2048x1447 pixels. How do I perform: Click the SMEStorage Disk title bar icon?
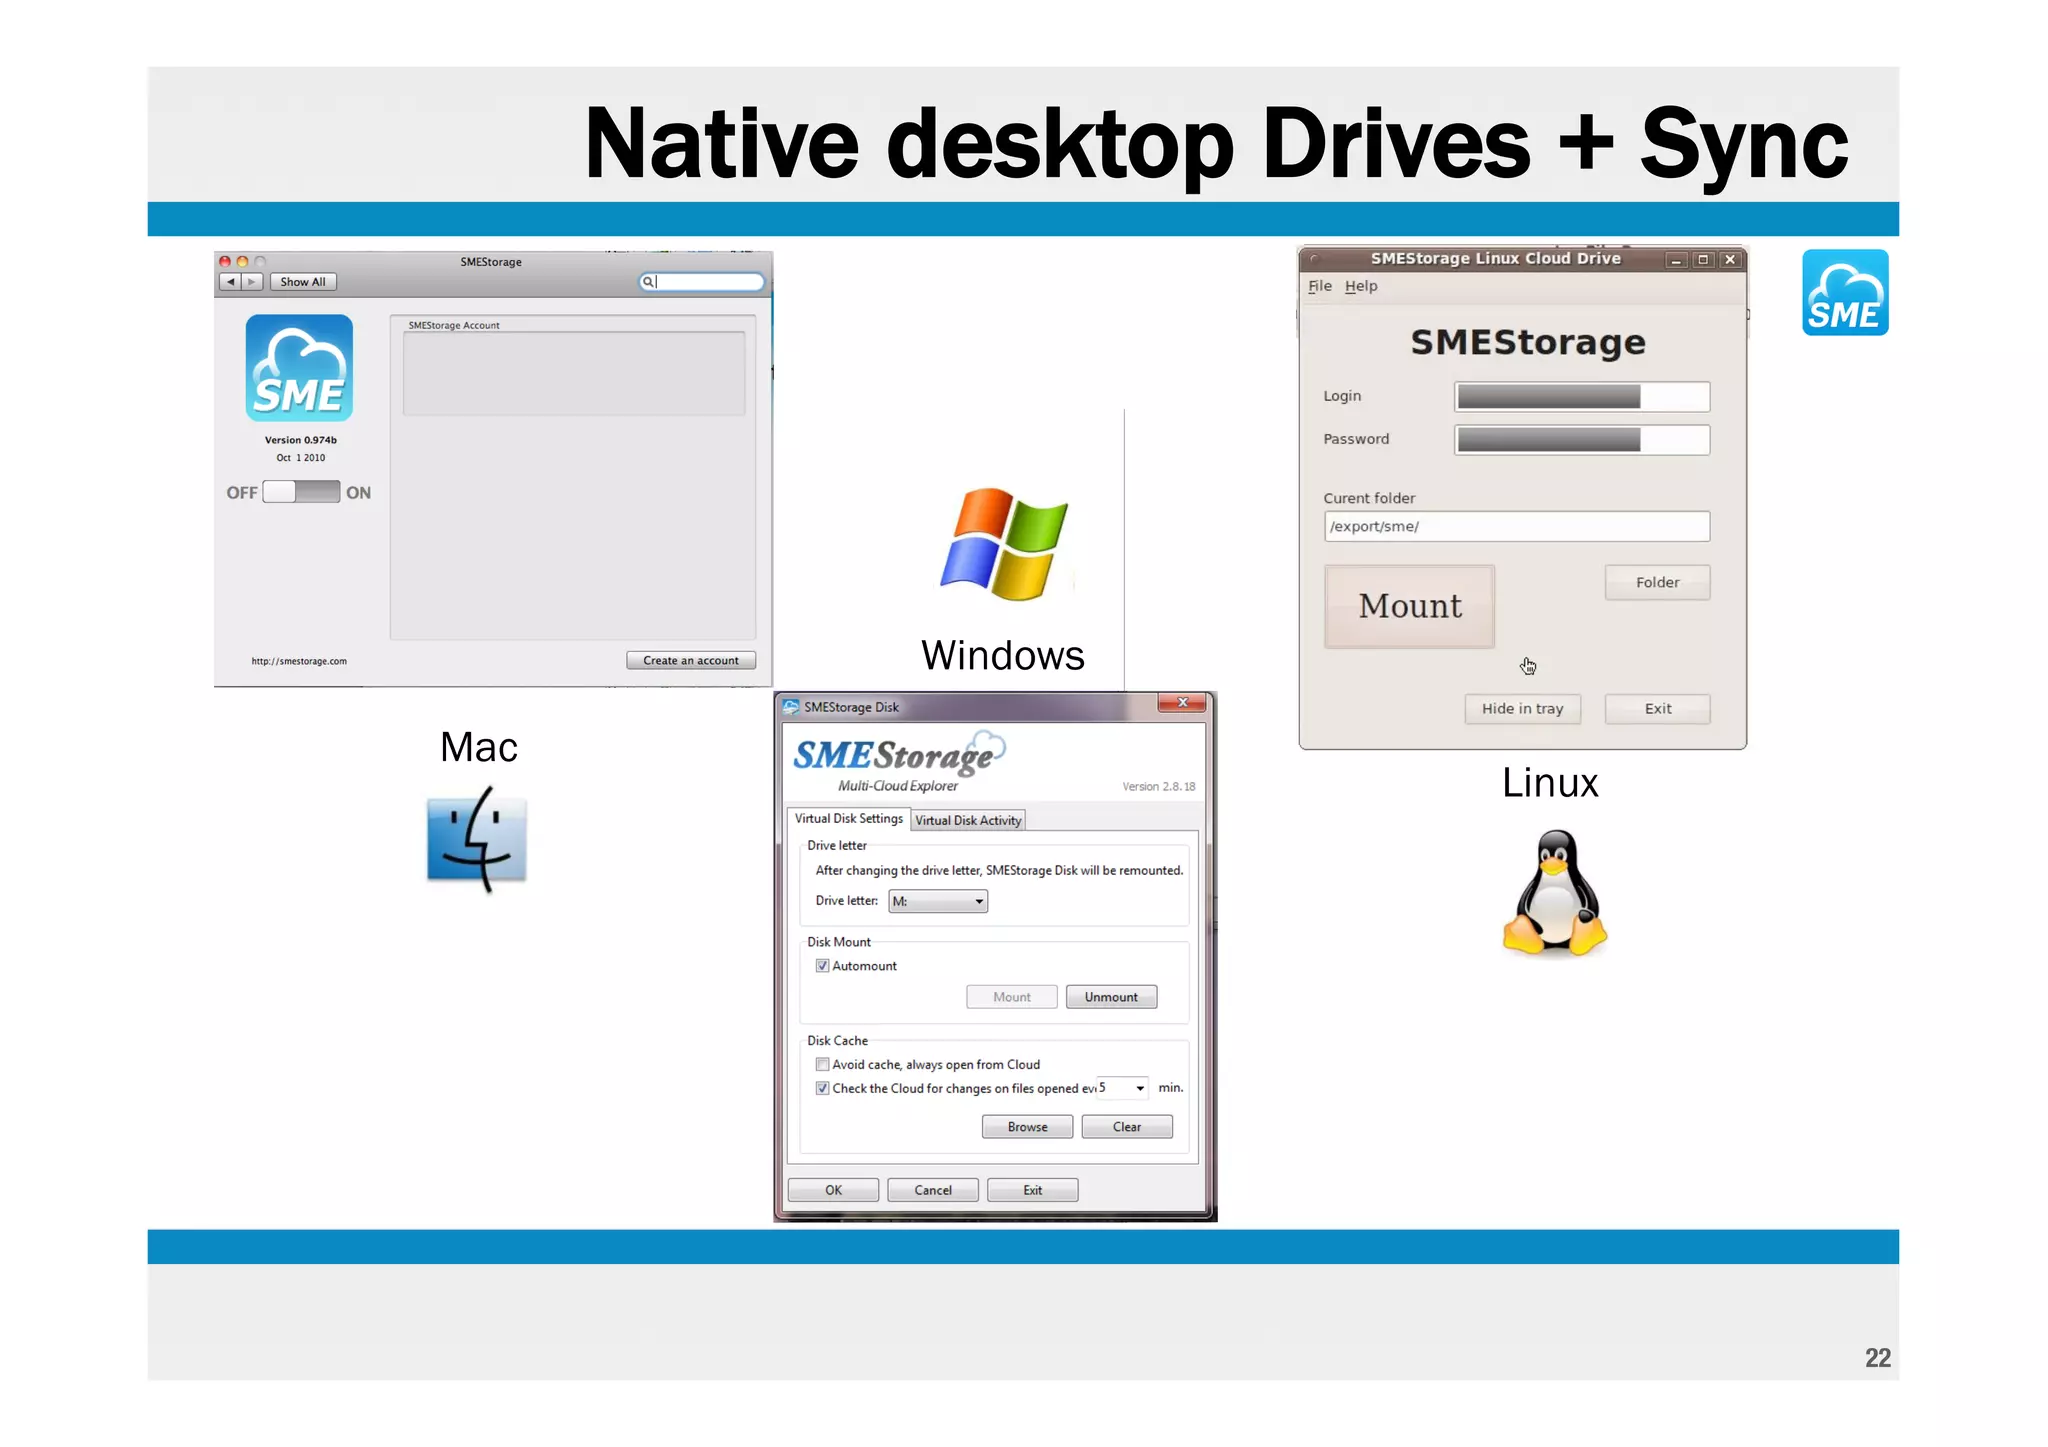(791, 706)
